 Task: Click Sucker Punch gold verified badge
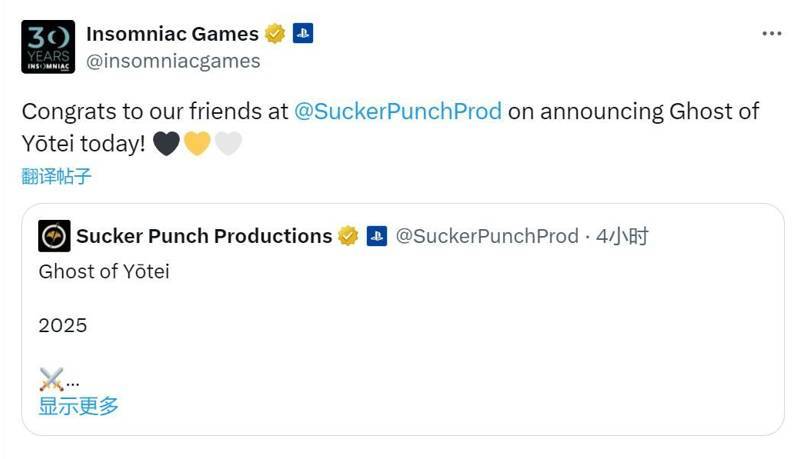348,236
